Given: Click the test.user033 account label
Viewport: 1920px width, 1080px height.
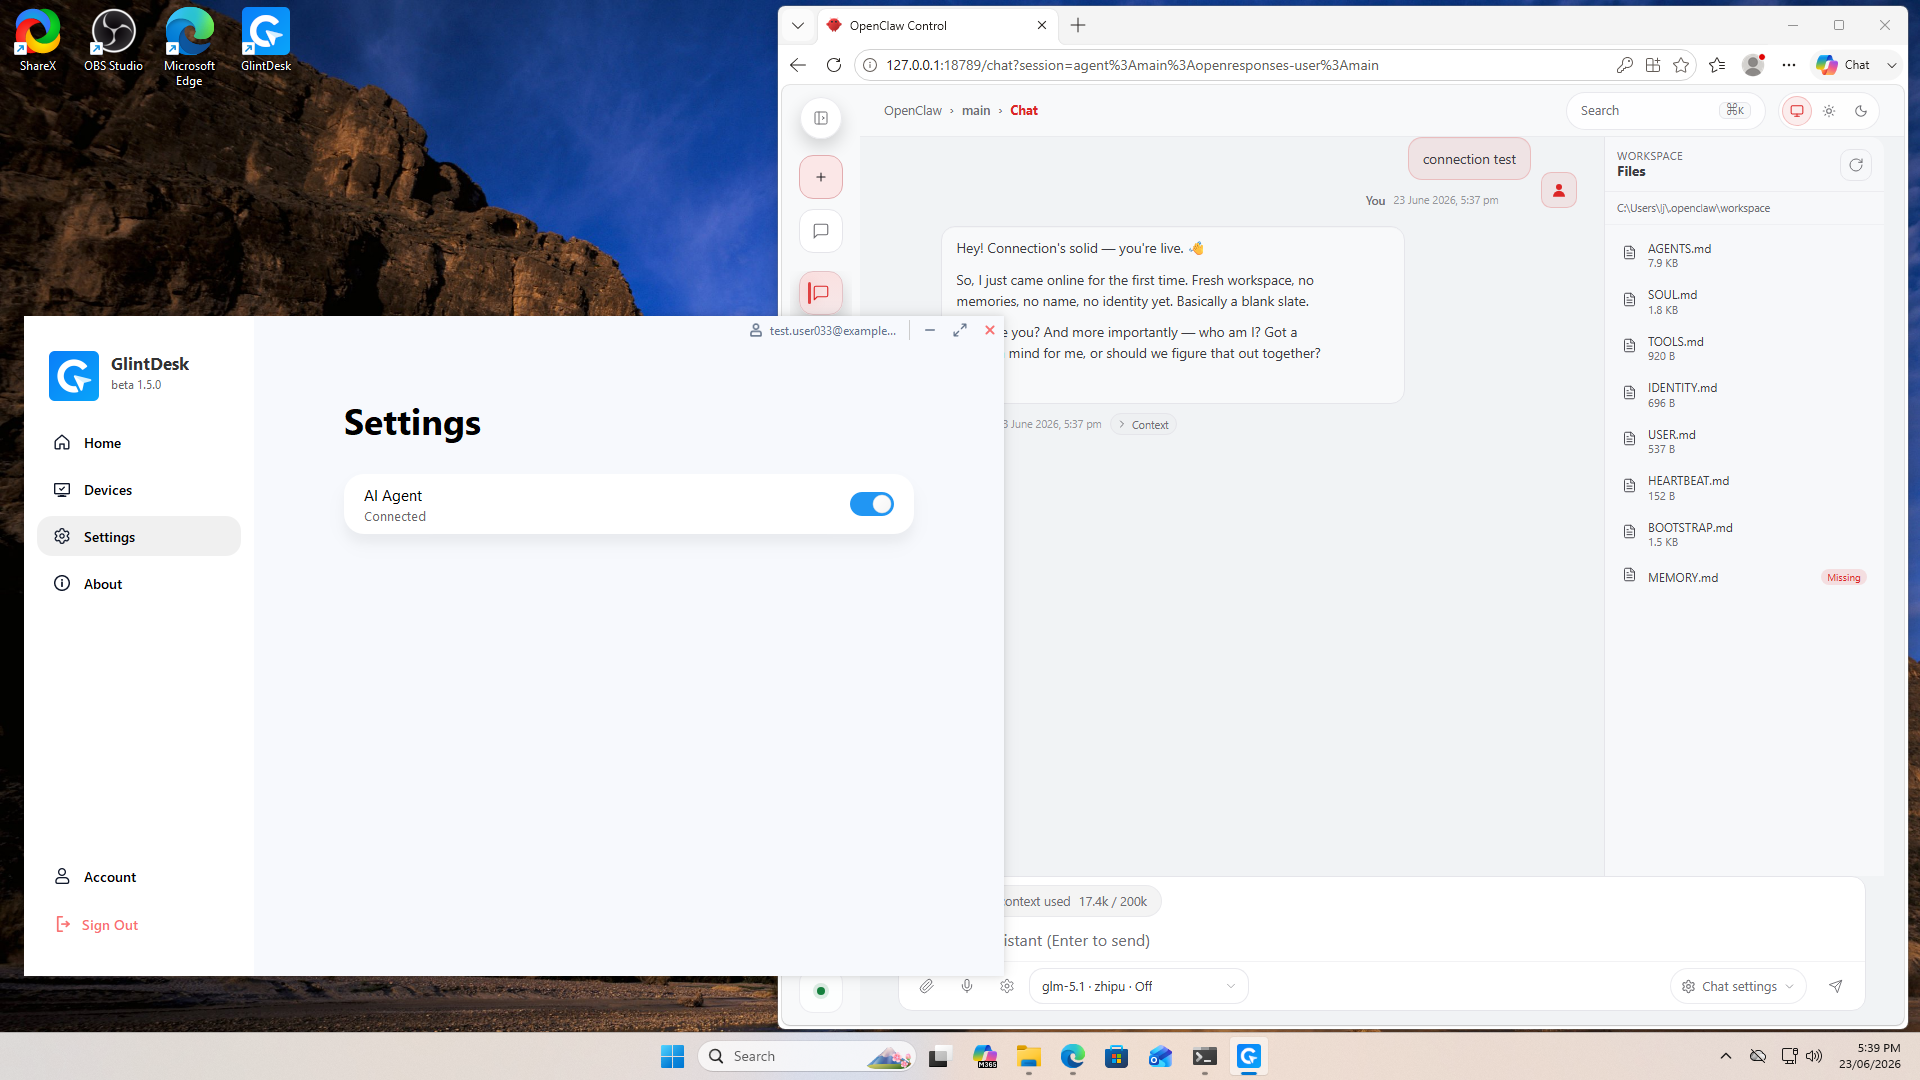Looking at the screenshot, I should pyautogui.click(x=823, y=331).
